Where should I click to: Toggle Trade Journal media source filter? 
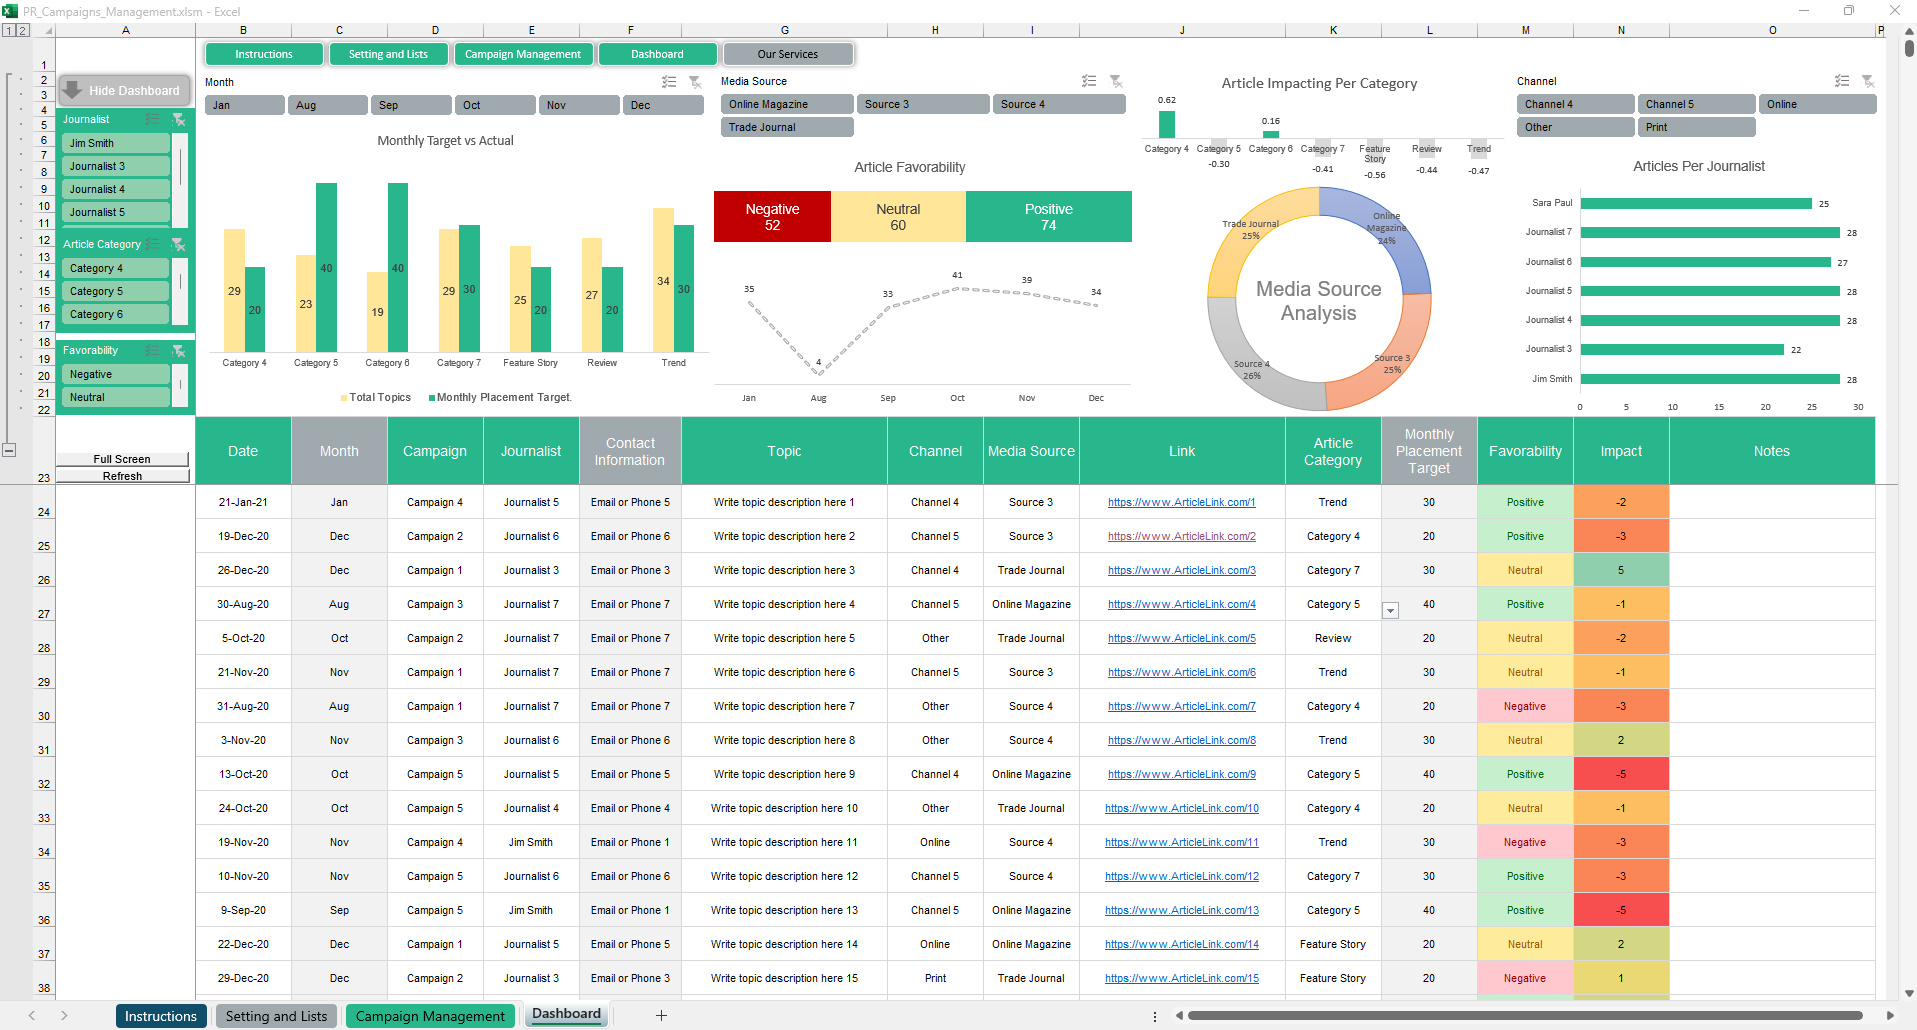(786, 127)
